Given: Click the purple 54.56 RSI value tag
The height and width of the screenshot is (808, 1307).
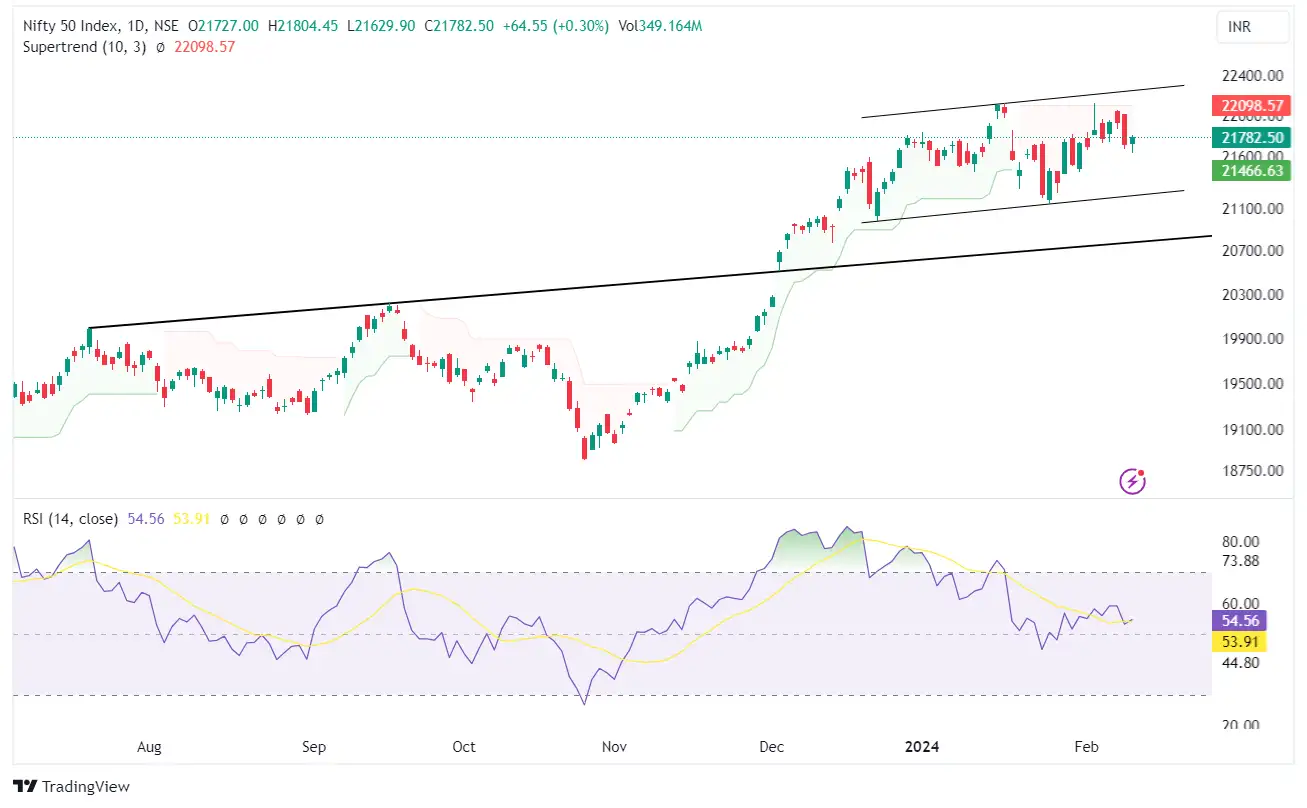Looking at the screenshot, I should point(1238,621).
